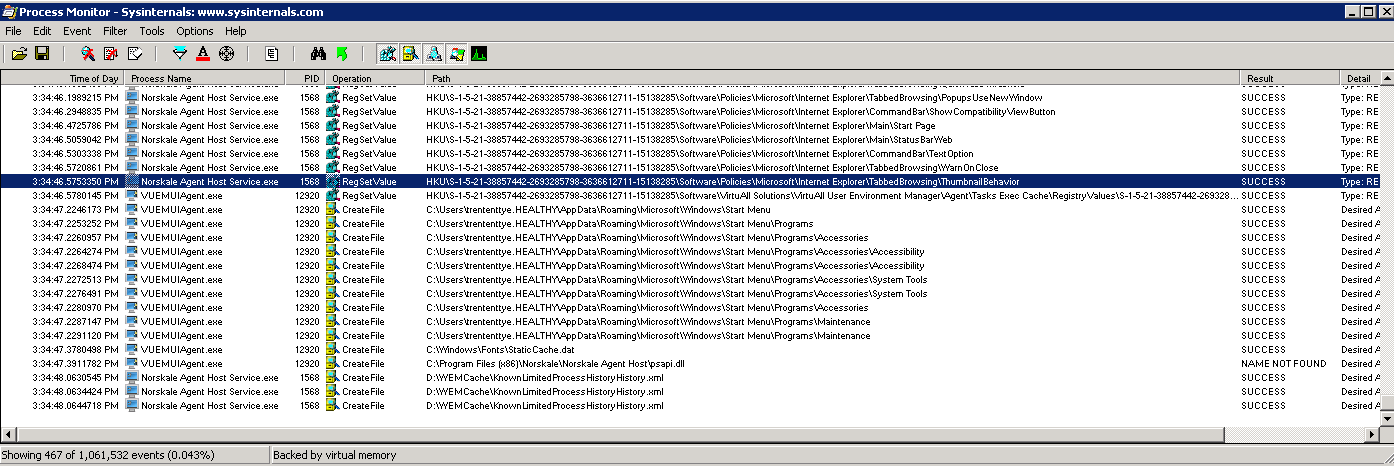
Task: Click the vertical scrollbar down arrow
Action: tap(1386, 417)
